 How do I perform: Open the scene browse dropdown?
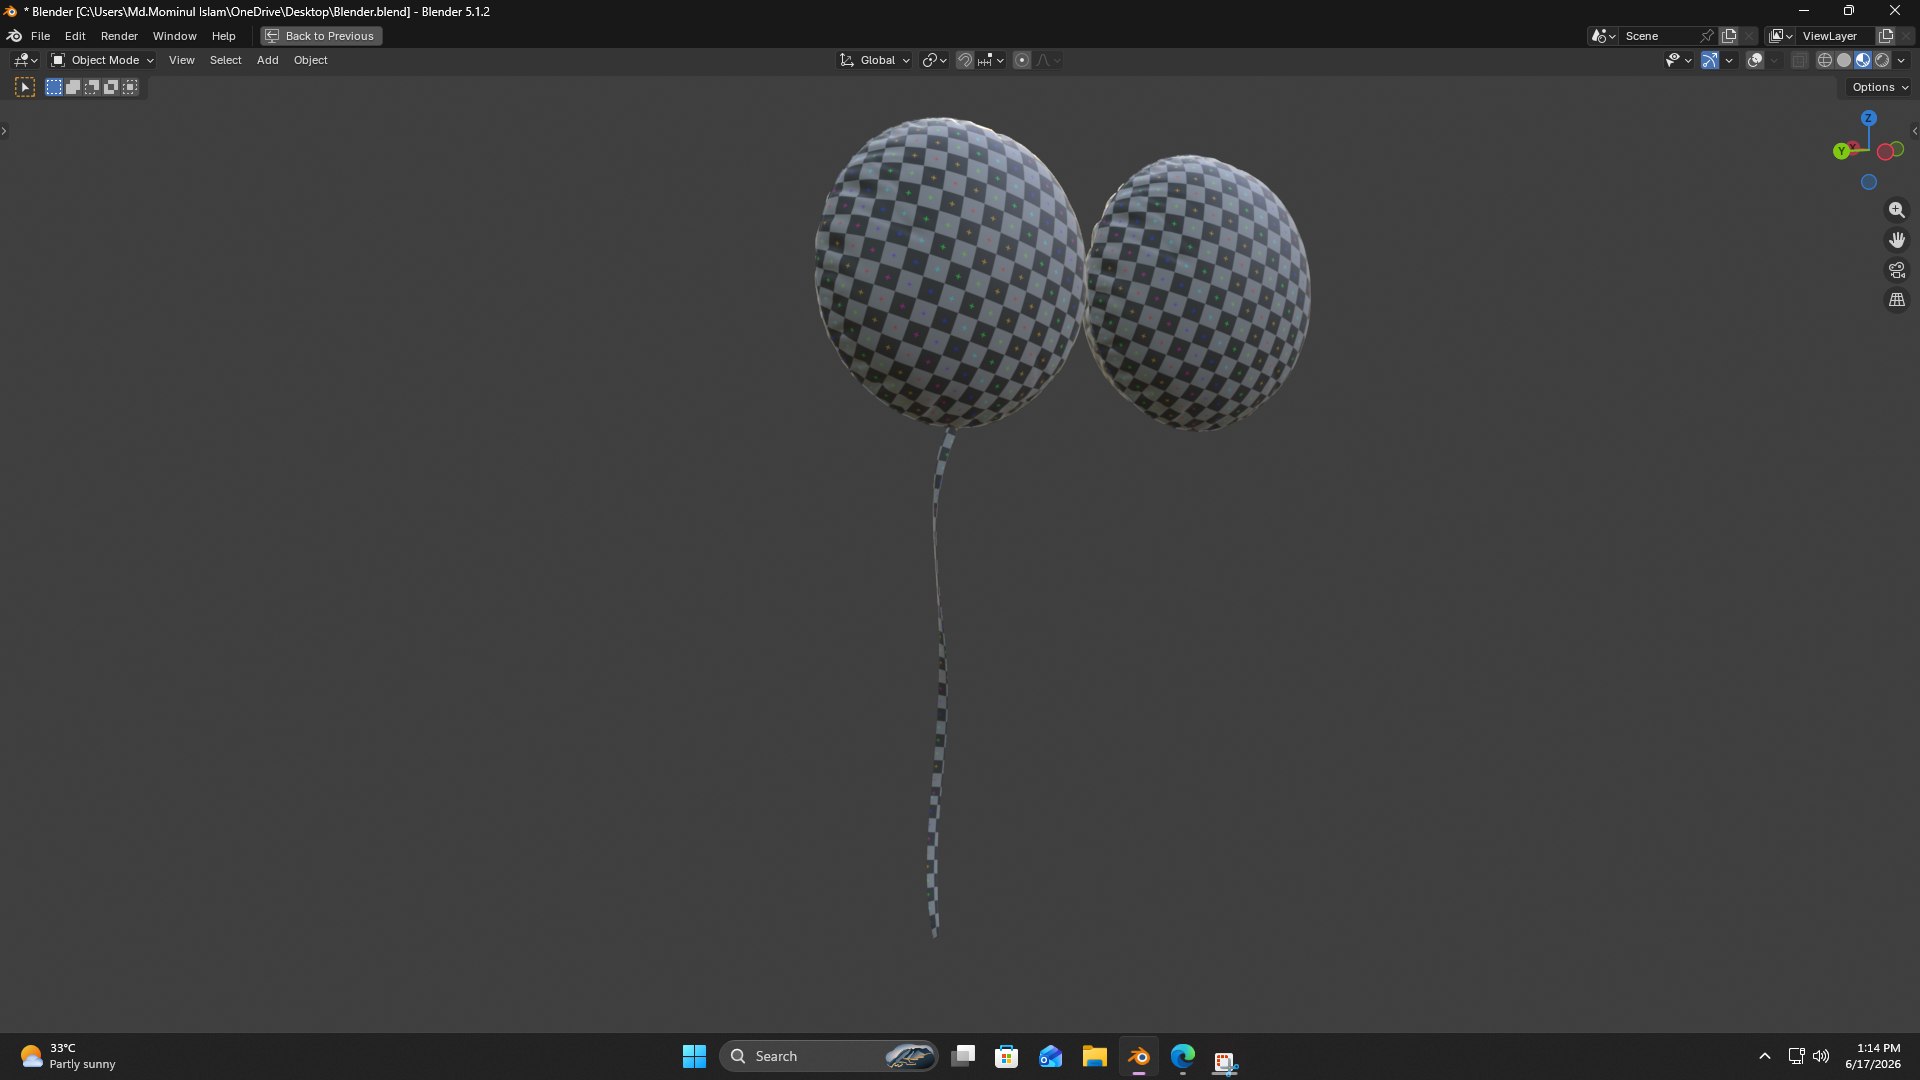pos(1603,36)
